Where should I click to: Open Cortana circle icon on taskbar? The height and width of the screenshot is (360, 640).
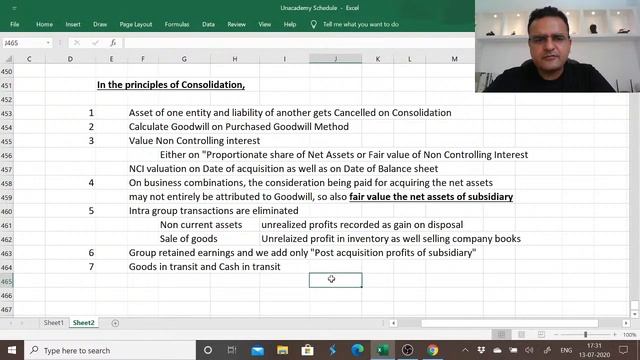(208, 350)
